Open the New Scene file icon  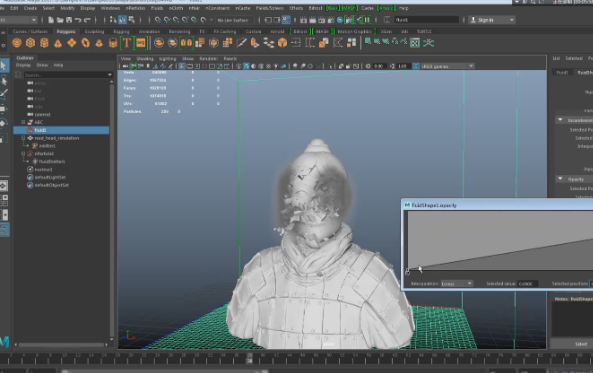click(51, 20)
